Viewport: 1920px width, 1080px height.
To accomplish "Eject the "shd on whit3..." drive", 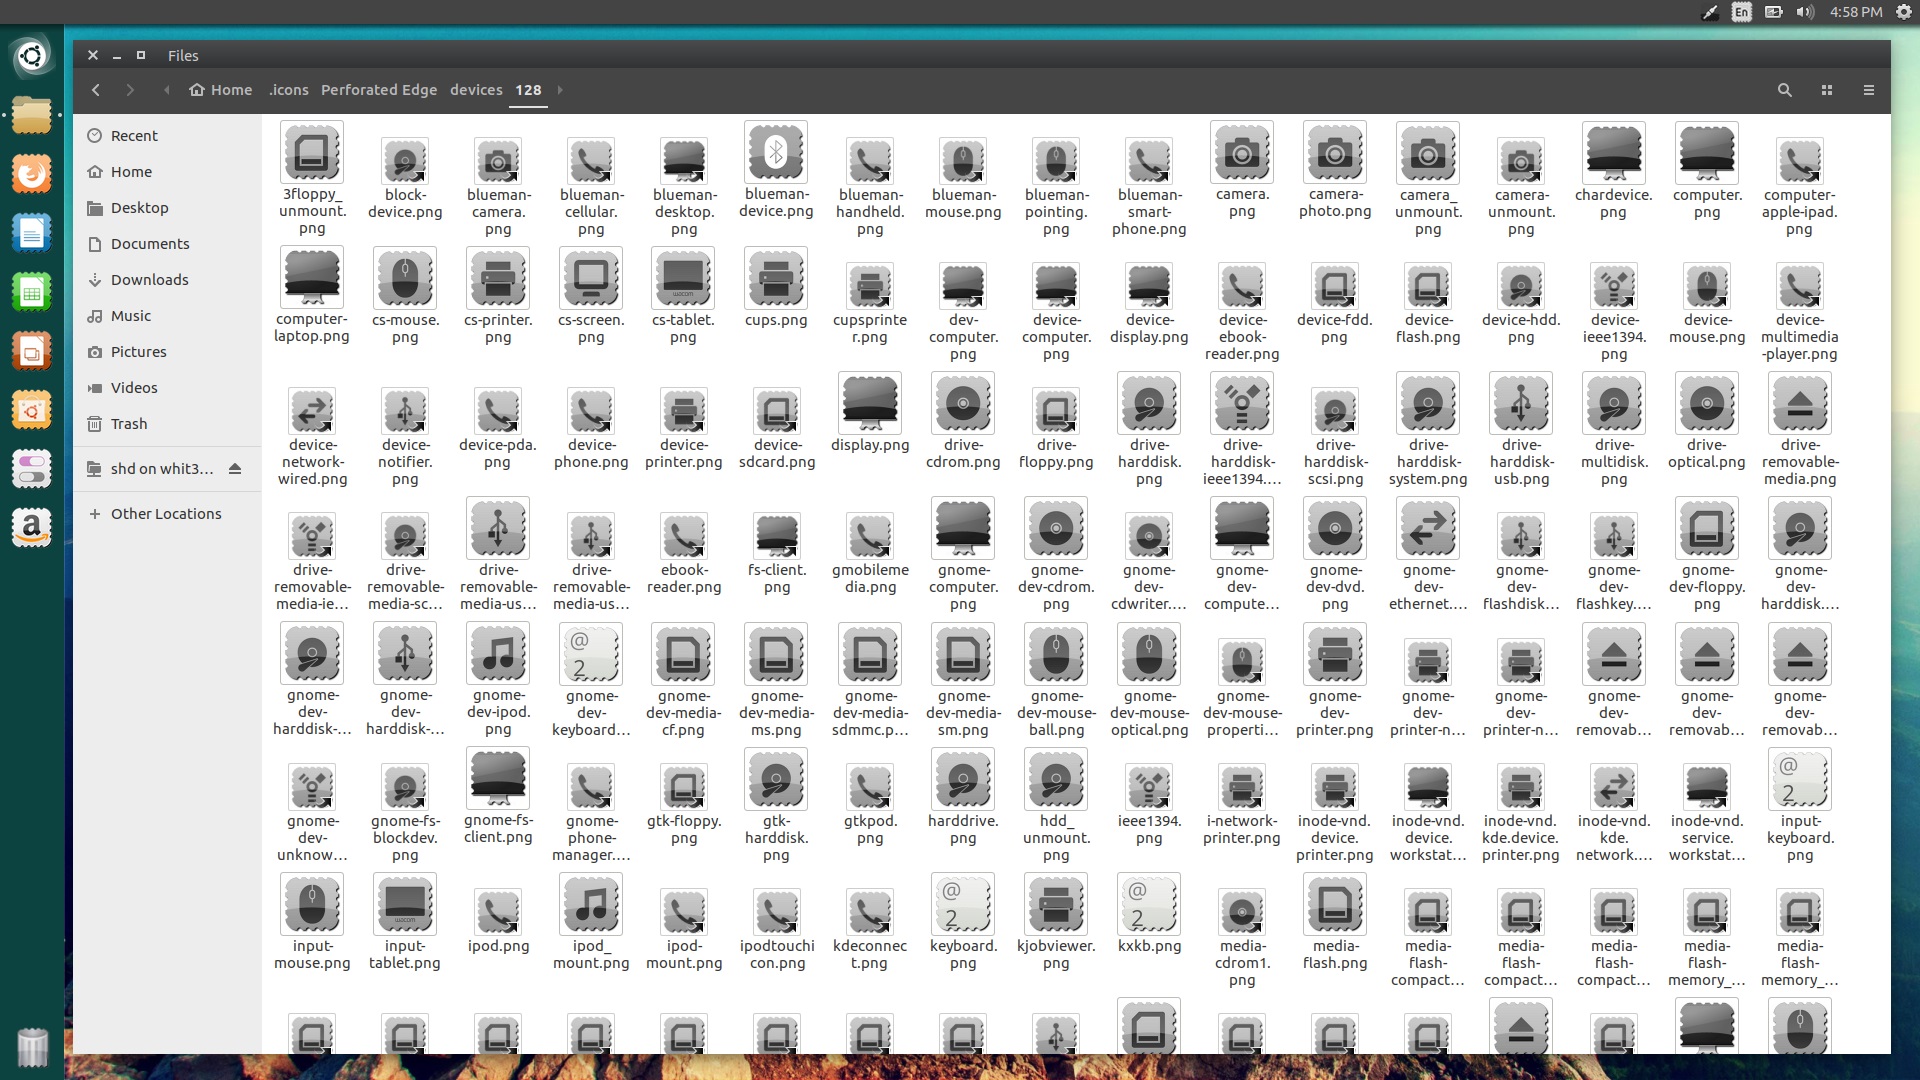I will [x=234, y=468].
